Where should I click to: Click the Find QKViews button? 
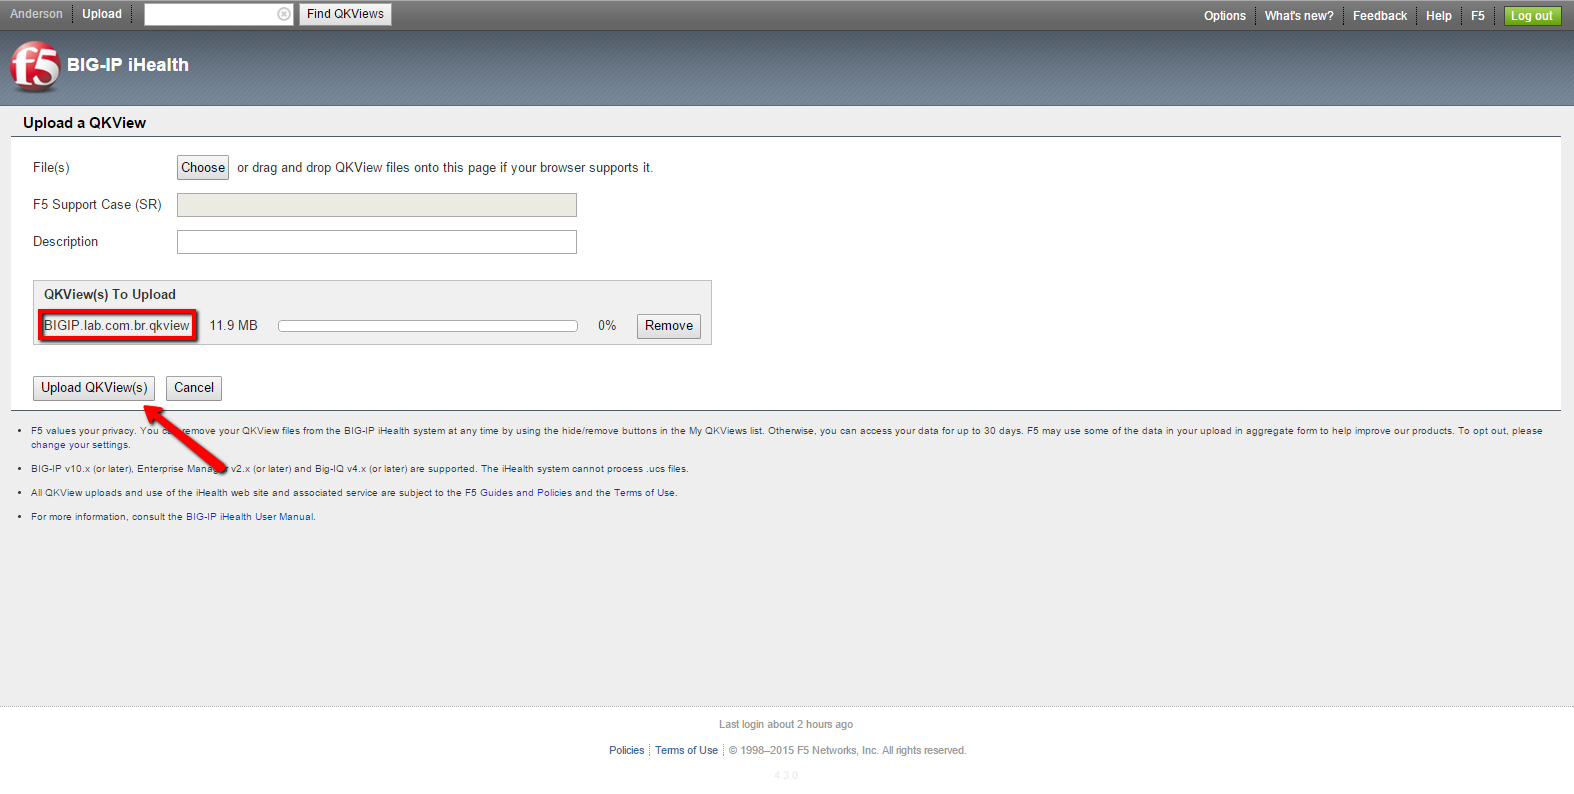(345, 14)
